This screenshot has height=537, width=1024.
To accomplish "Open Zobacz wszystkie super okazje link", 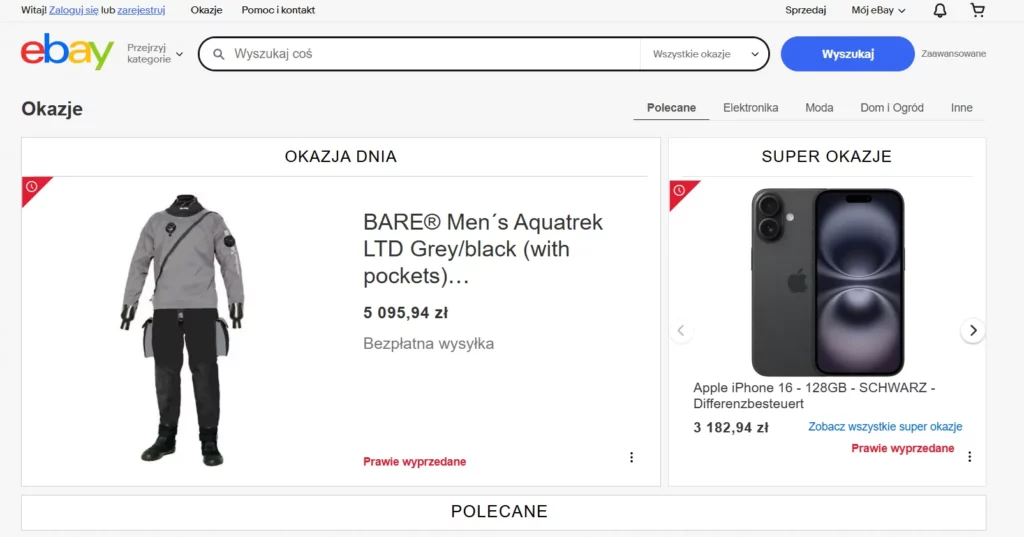I will coord(885,427).
